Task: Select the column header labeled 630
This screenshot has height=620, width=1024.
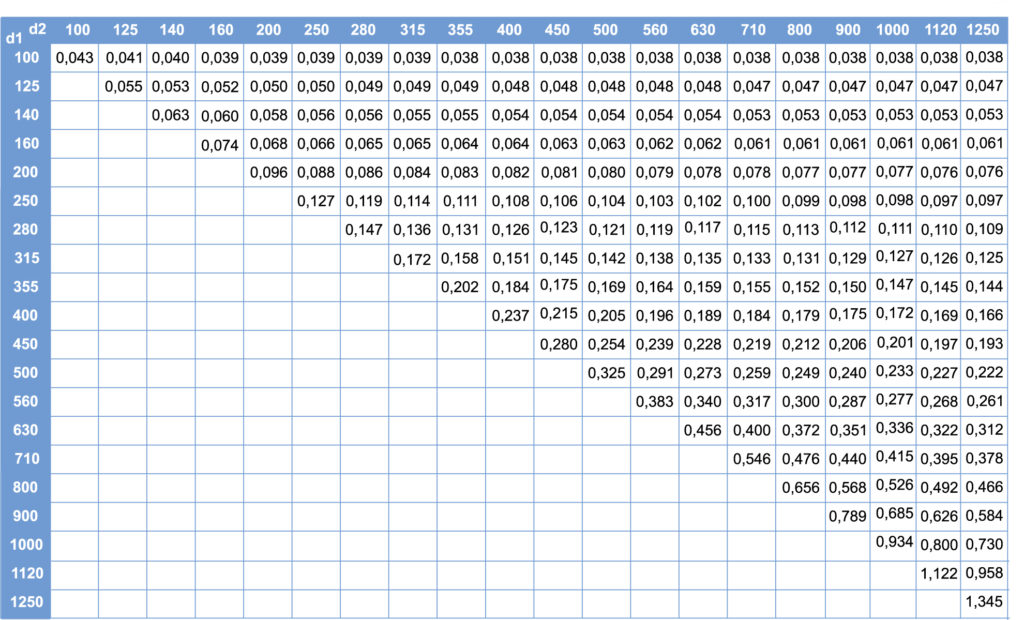Action: [703, 30]
